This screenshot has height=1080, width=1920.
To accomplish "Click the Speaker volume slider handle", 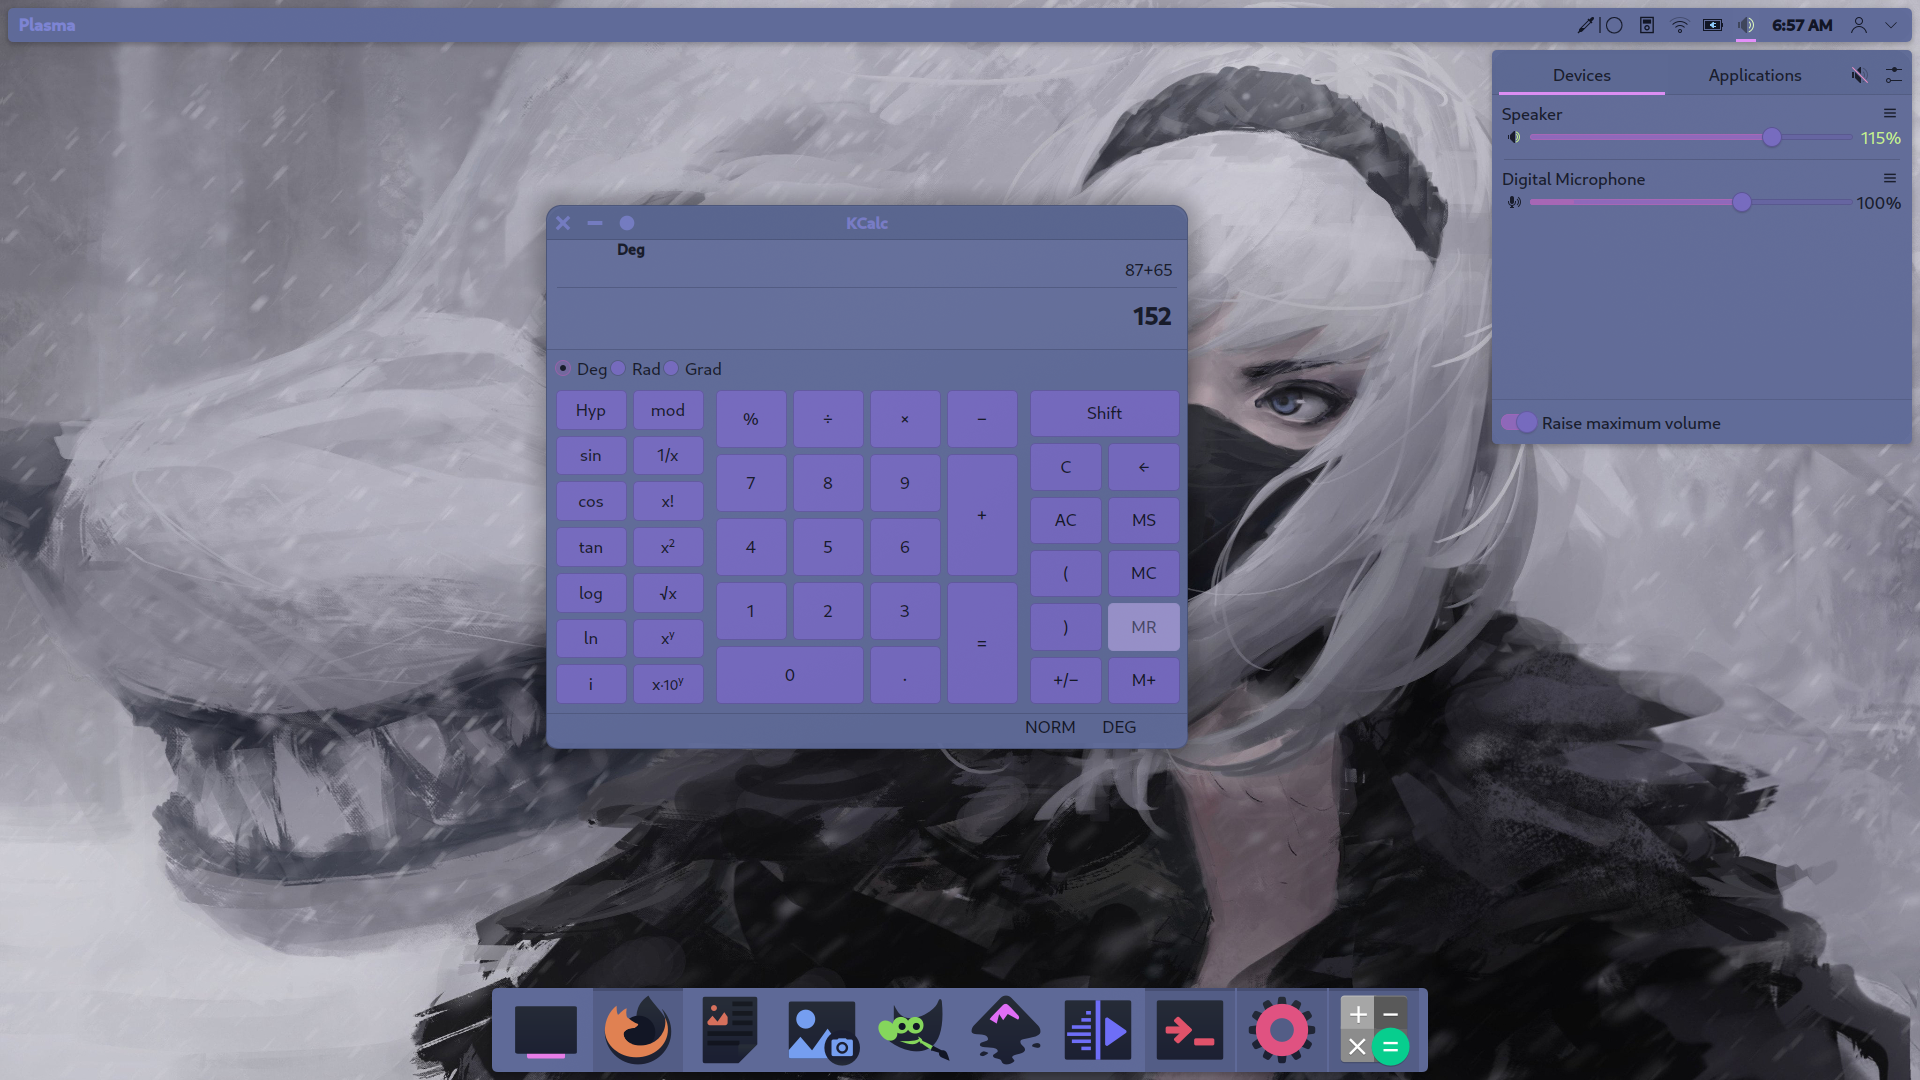I will [1772, 138].
